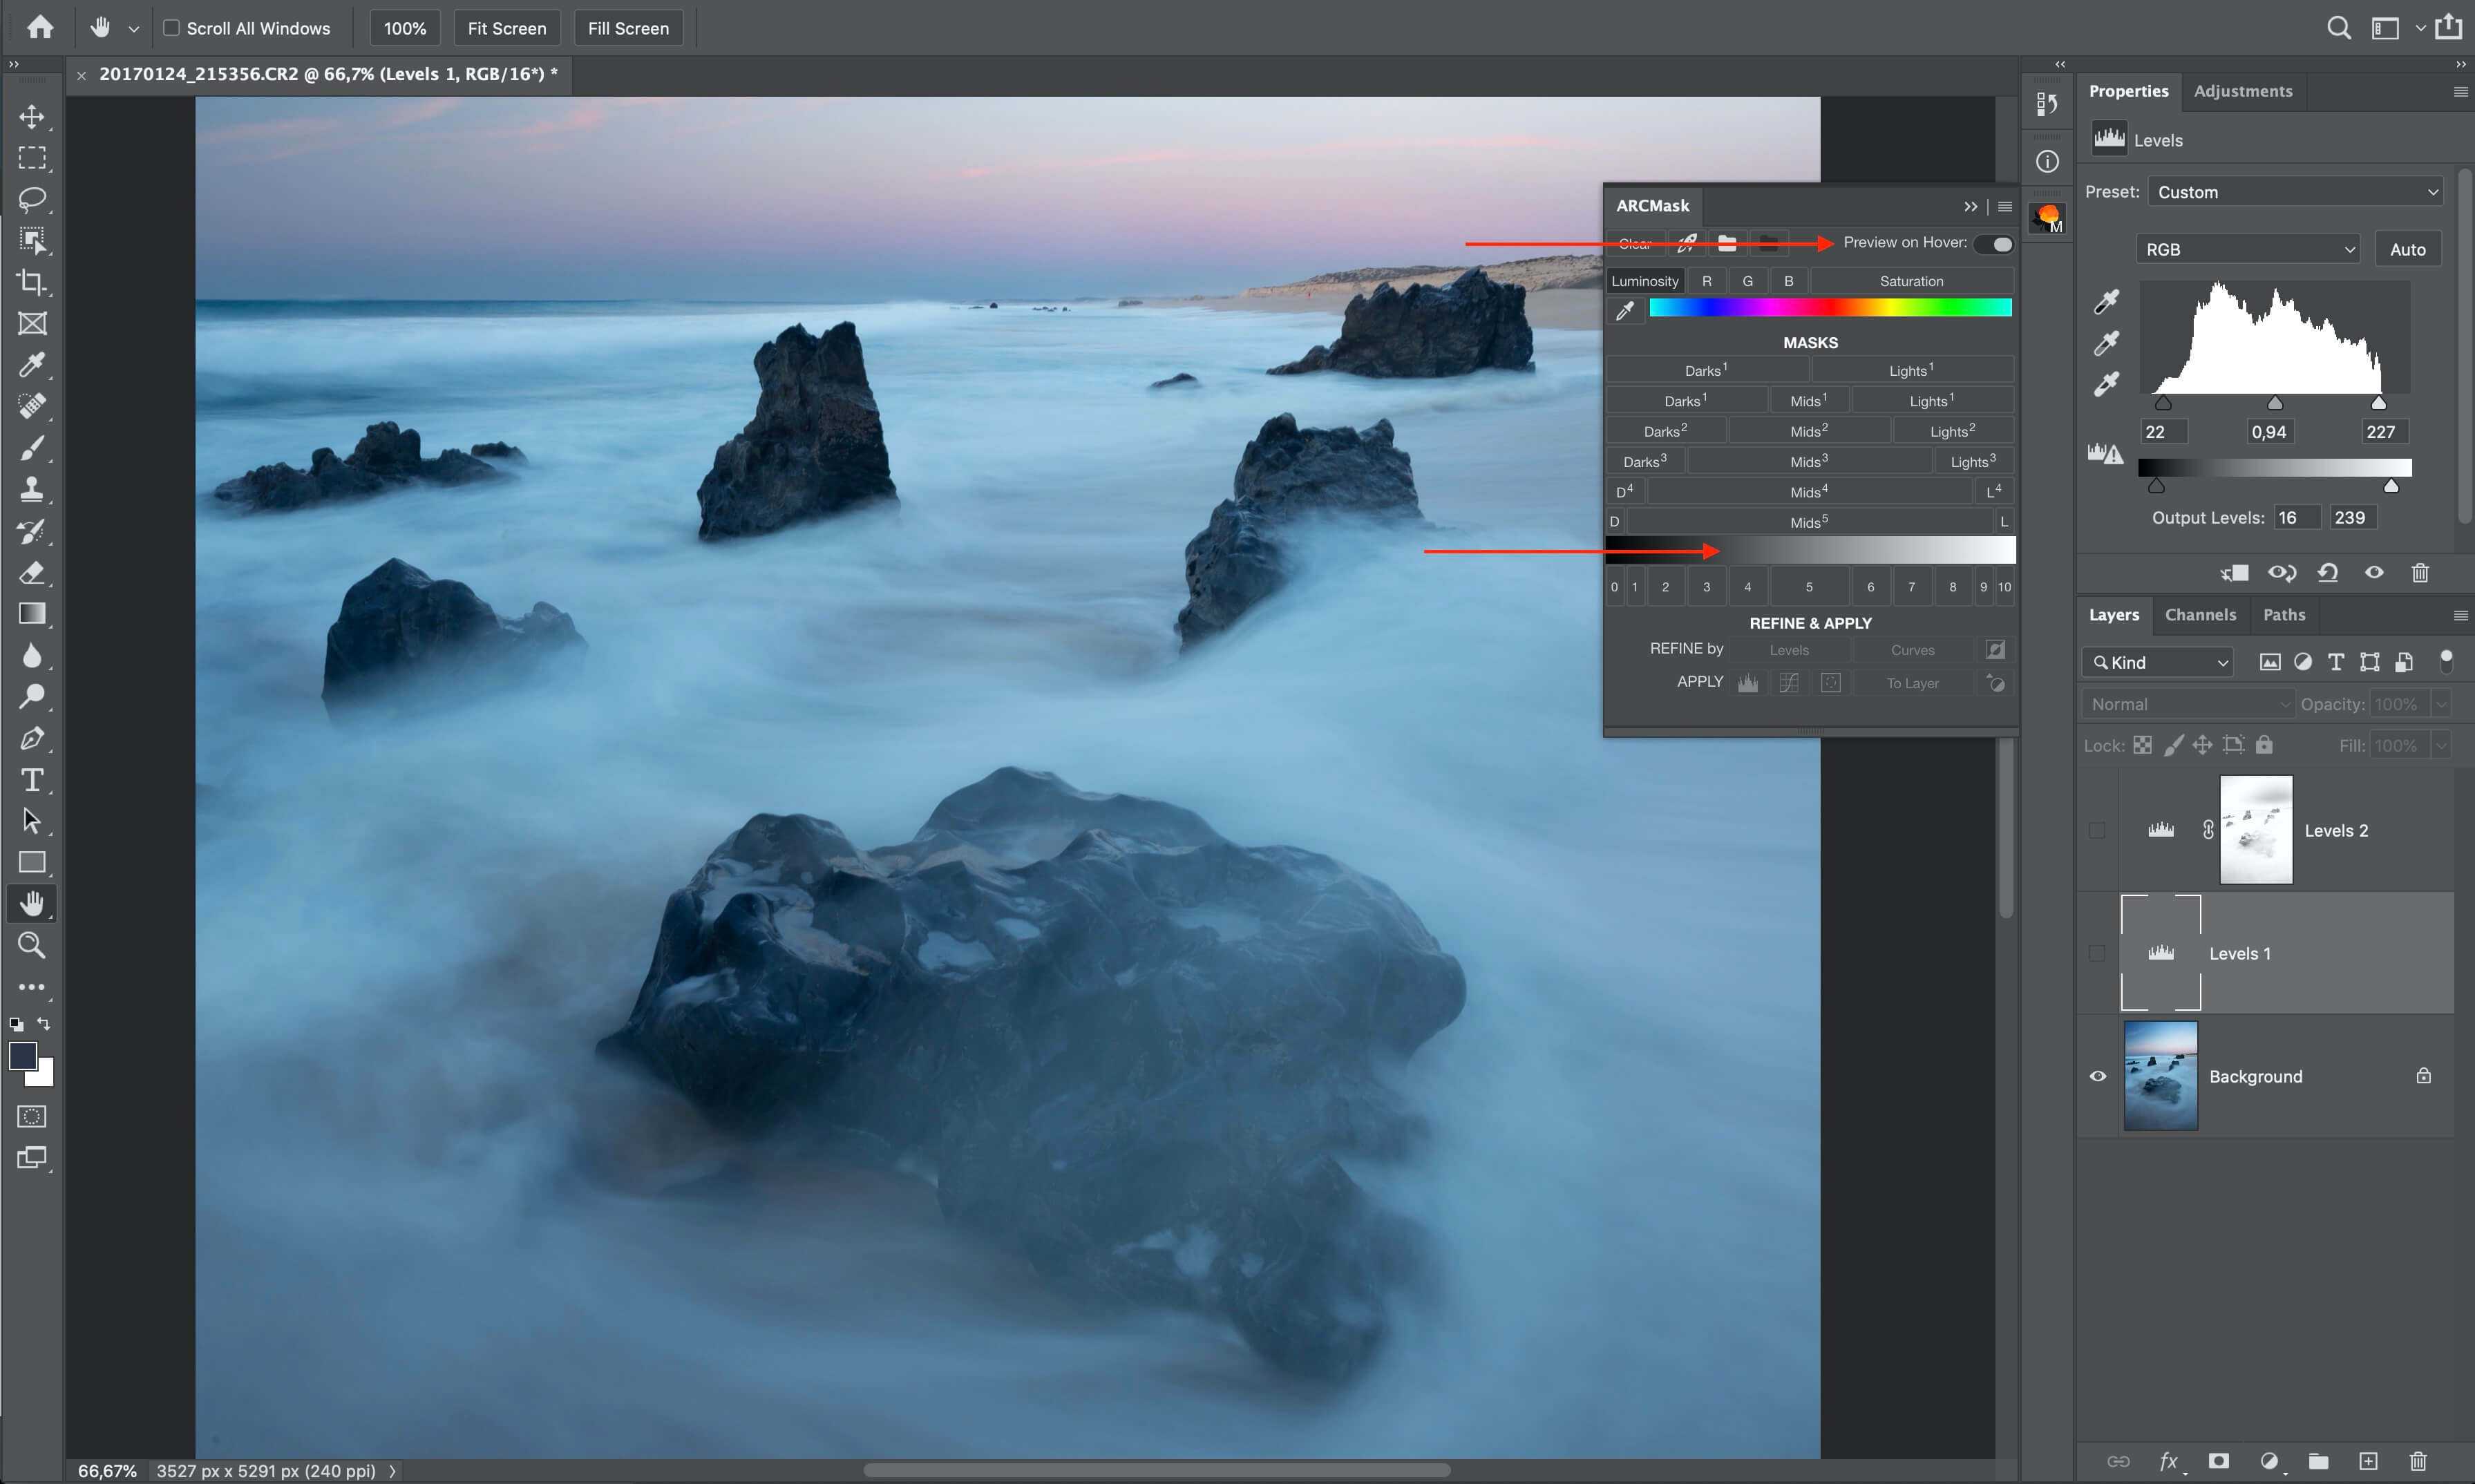Select the Eyedropper tool in the toolbar

(x=32, y=365)
